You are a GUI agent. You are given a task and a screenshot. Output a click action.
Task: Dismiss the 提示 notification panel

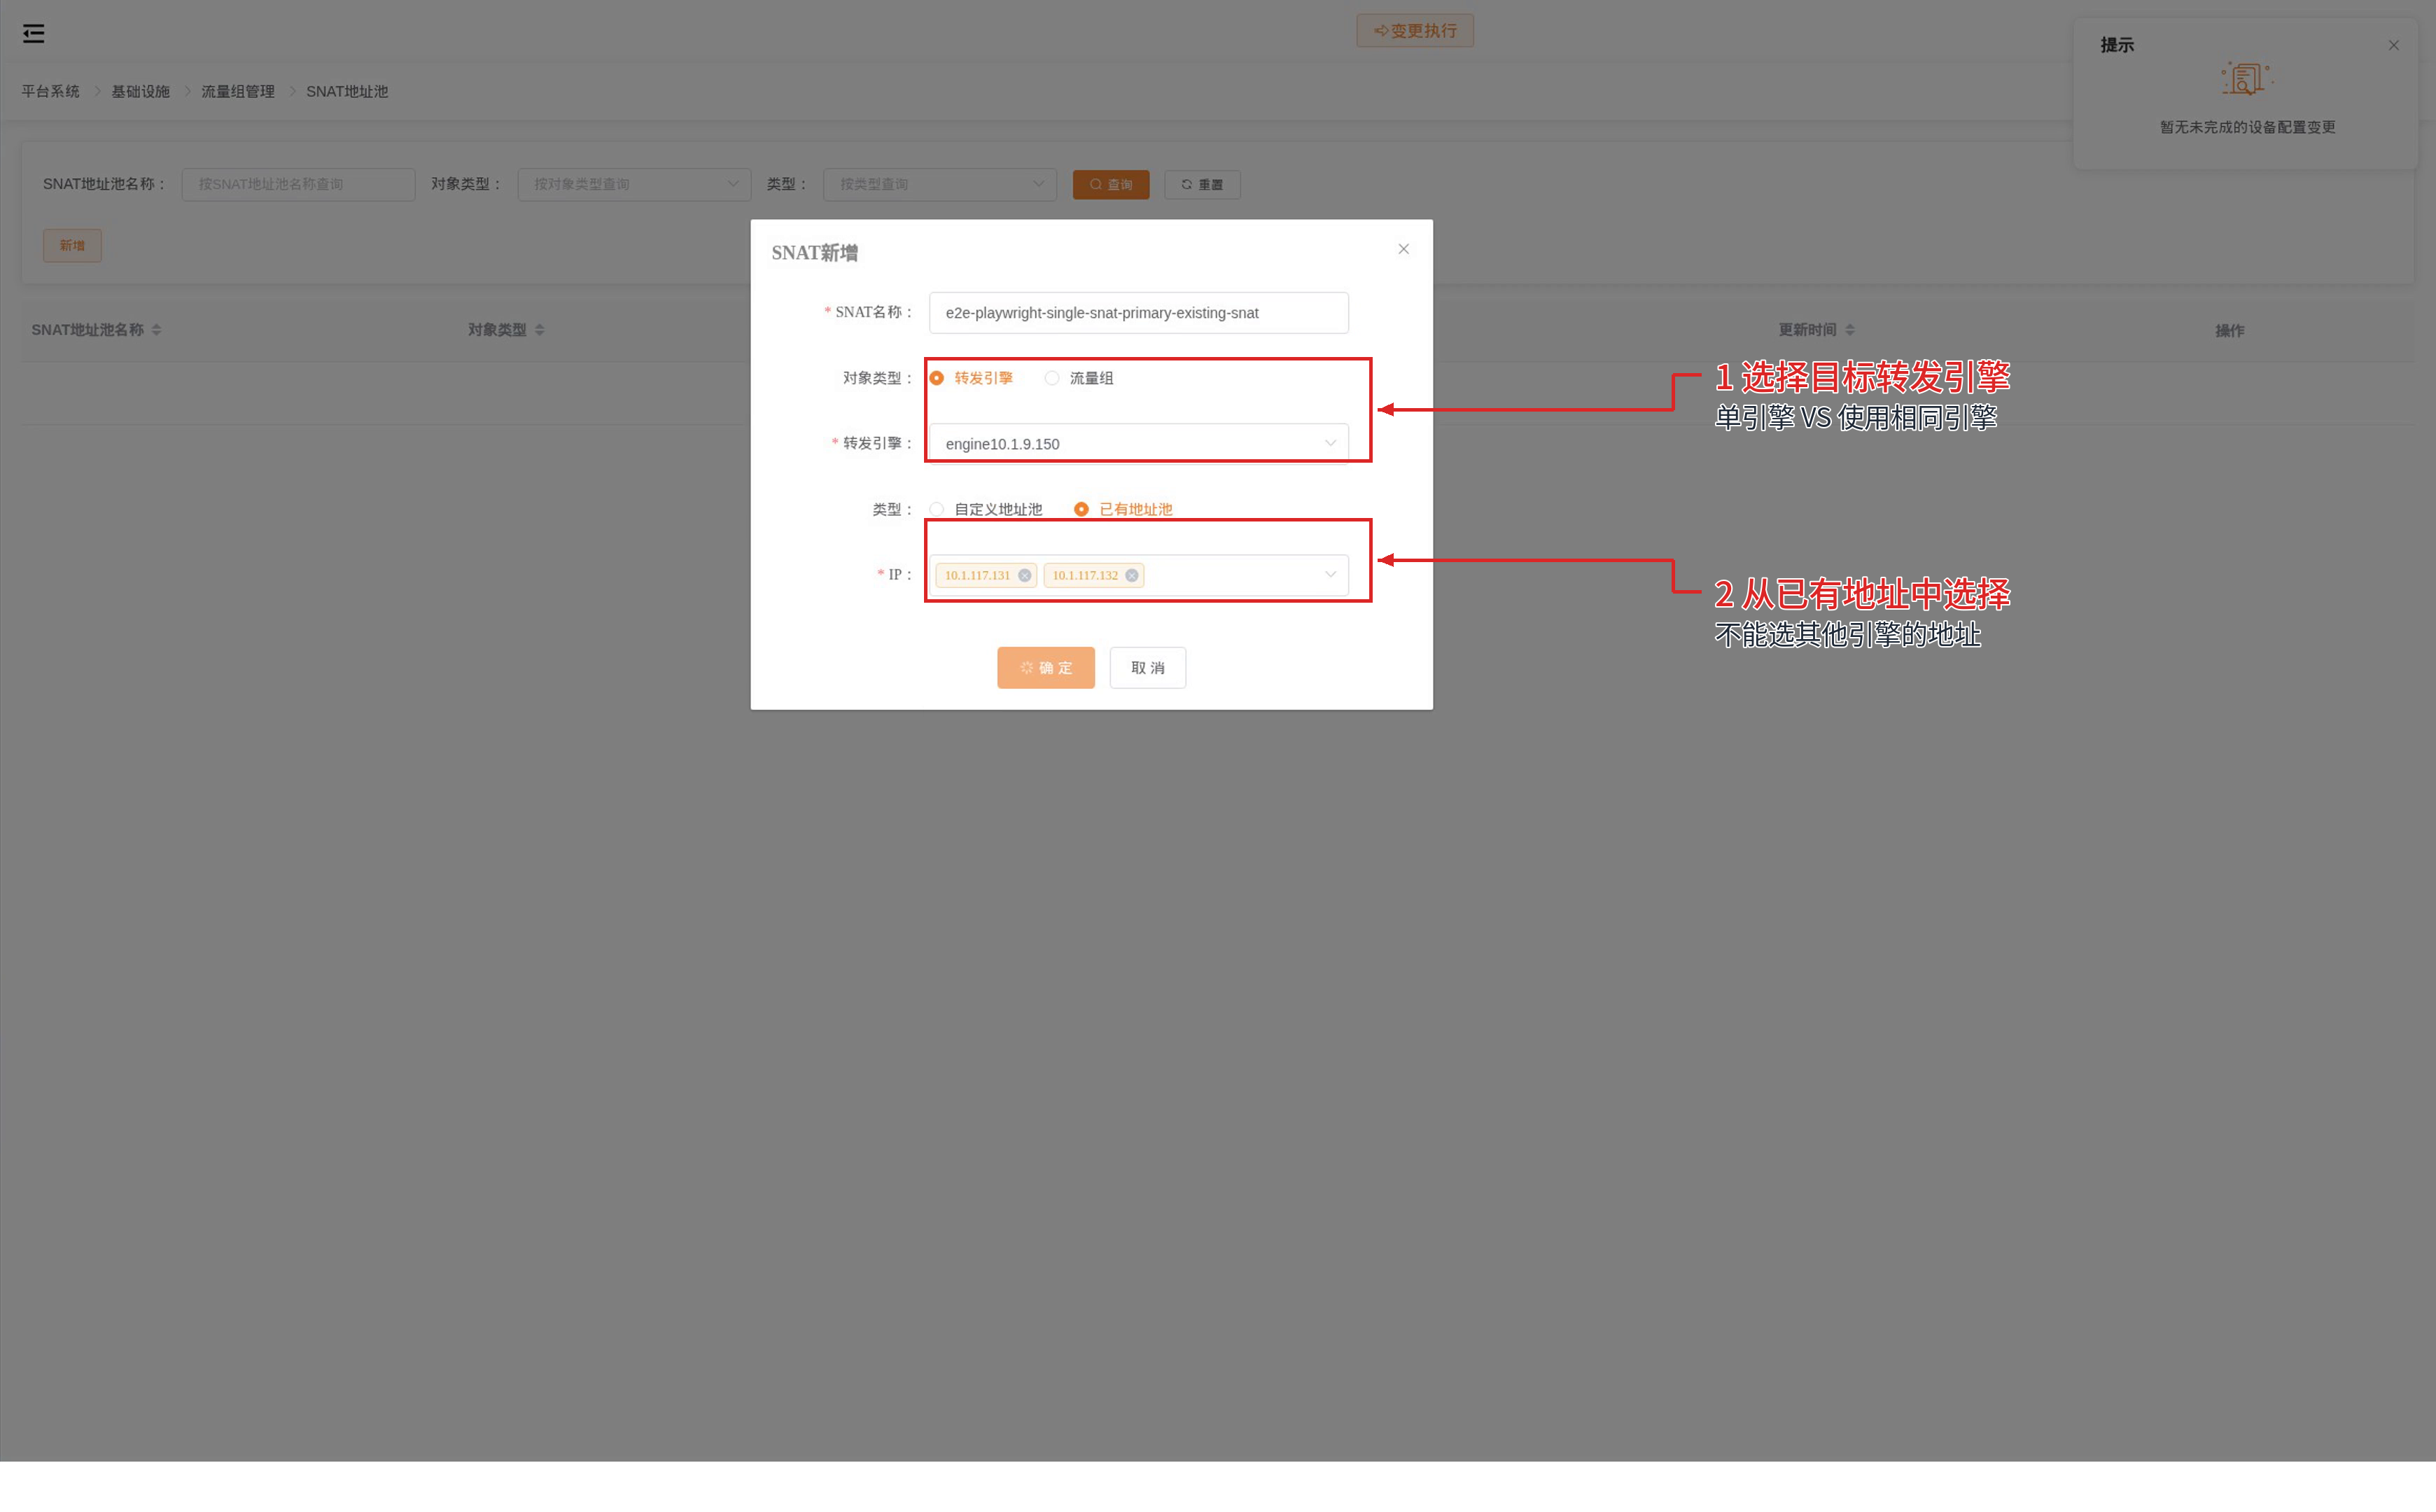tap(2393, 45)
